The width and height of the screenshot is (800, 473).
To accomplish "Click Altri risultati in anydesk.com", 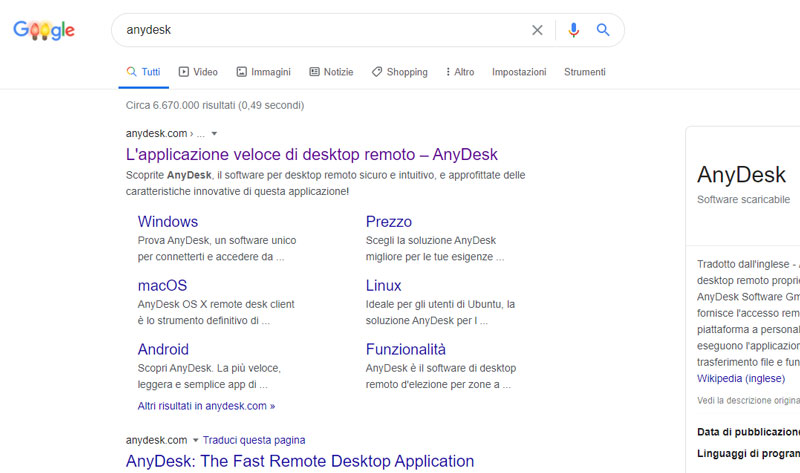I will [x=206, y=406].
